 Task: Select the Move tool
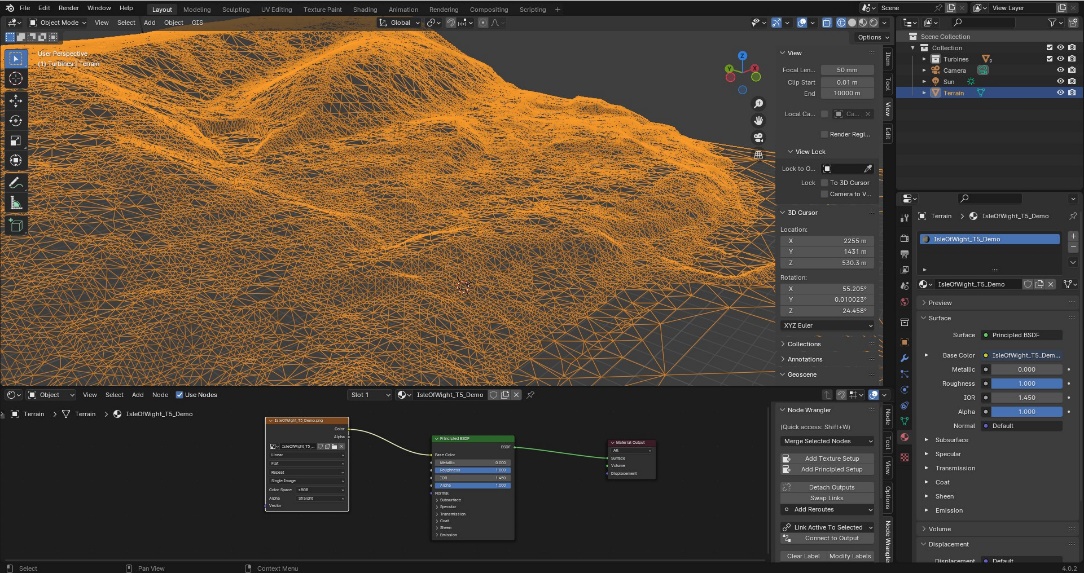[16, 101]
